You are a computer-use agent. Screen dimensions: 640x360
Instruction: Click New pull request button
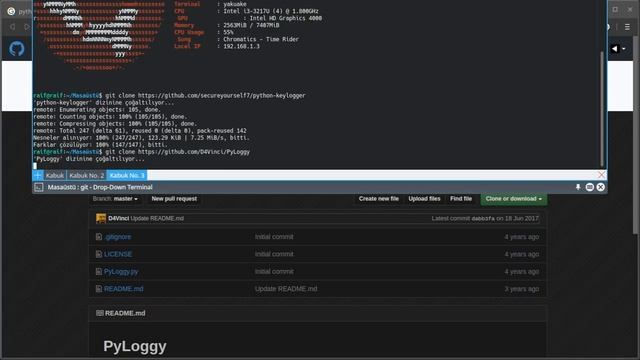tap(174, 199)
